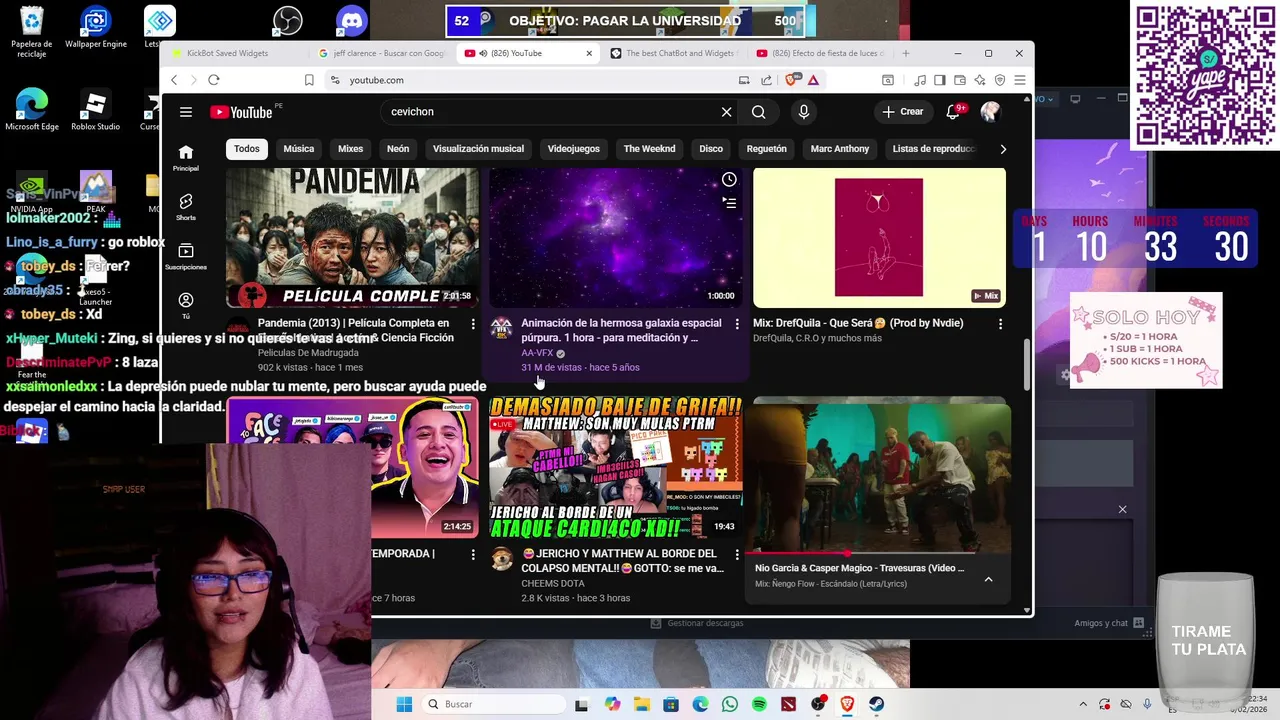
Task: Bookmark this page in Brave
Action: click(309, 80)
